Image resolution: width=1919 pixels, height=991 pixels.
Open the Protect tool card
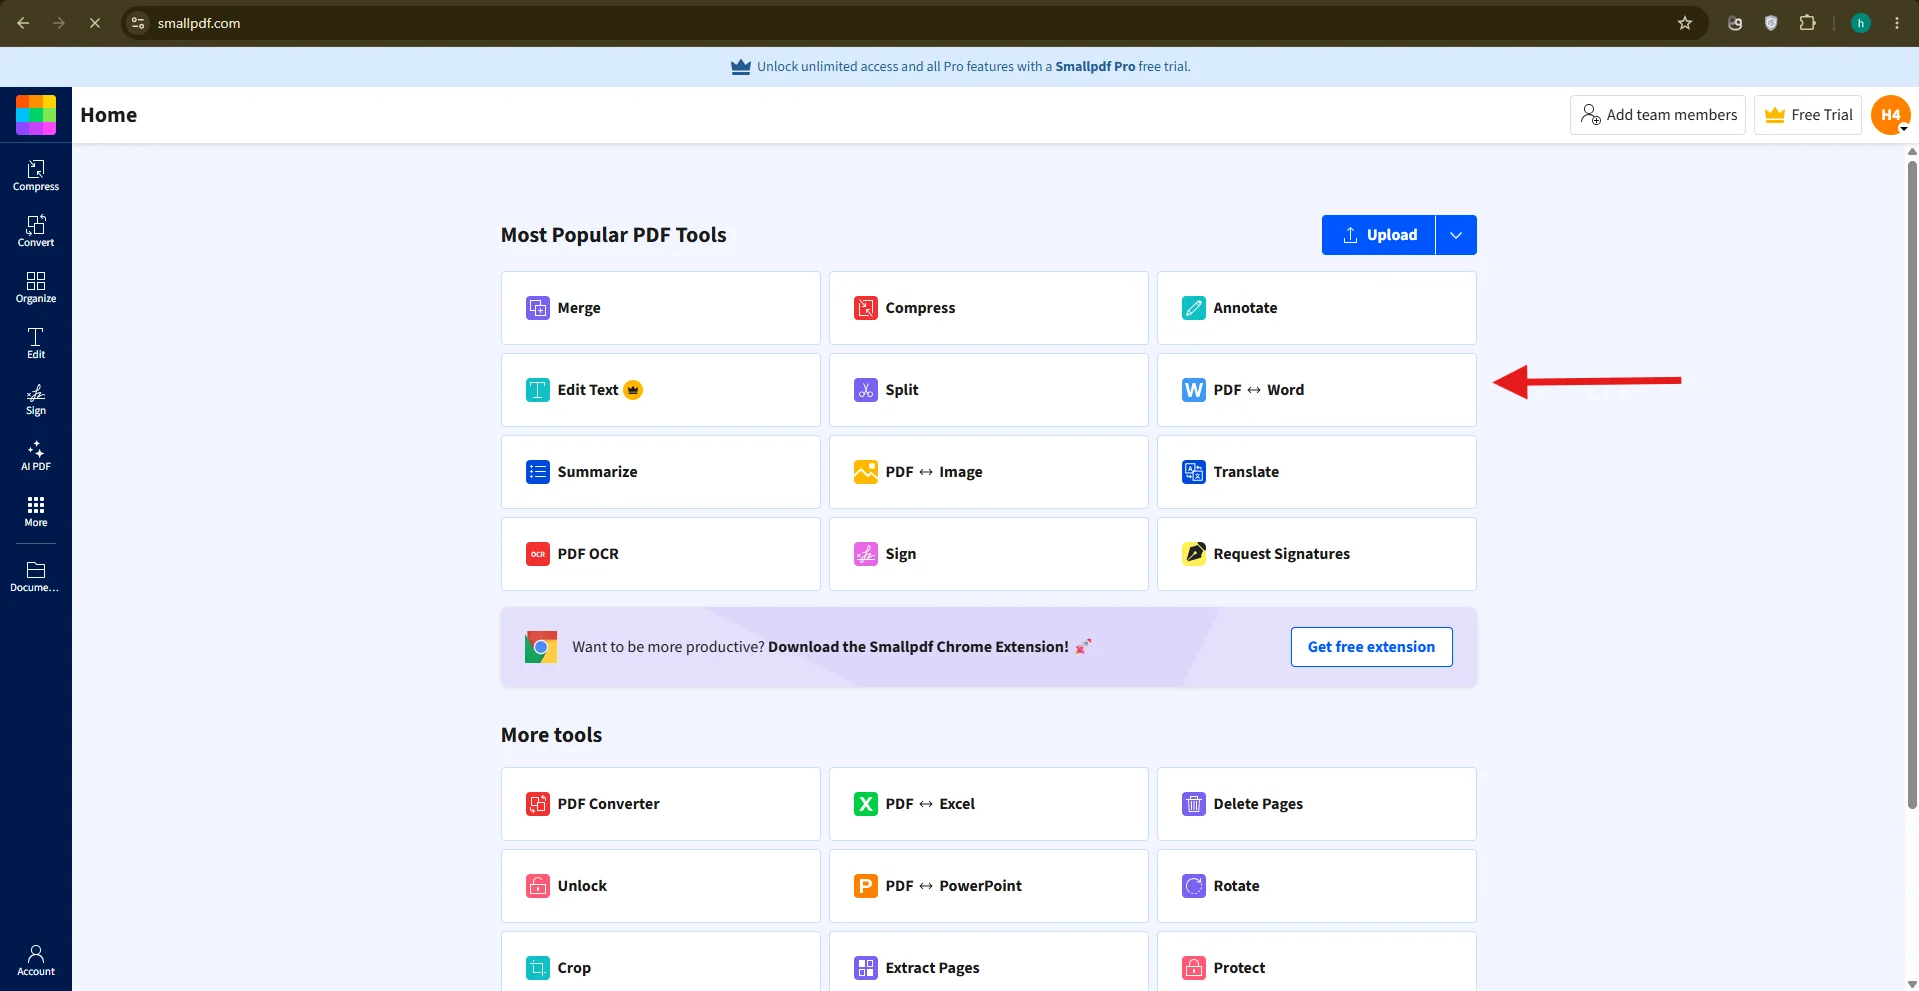pos(1317,962)
